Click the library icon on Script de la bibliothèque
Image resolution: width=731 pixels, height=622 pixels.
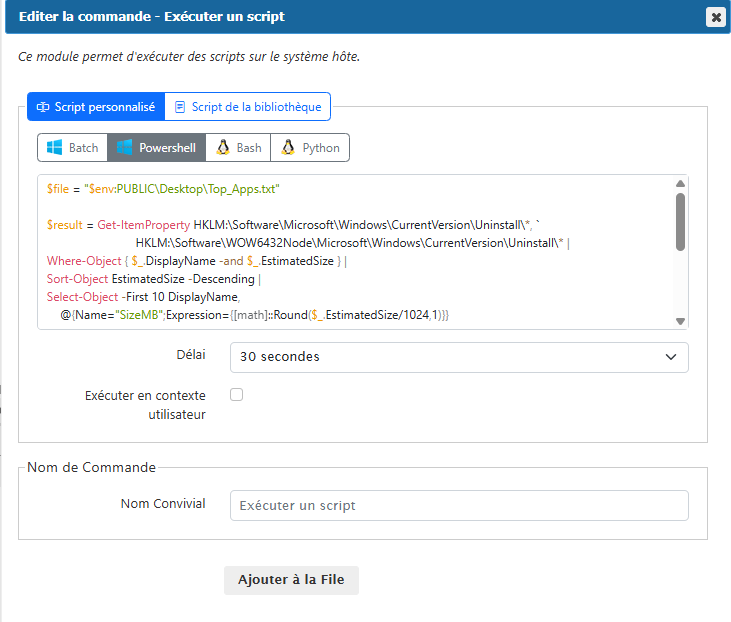pos(180,107)
